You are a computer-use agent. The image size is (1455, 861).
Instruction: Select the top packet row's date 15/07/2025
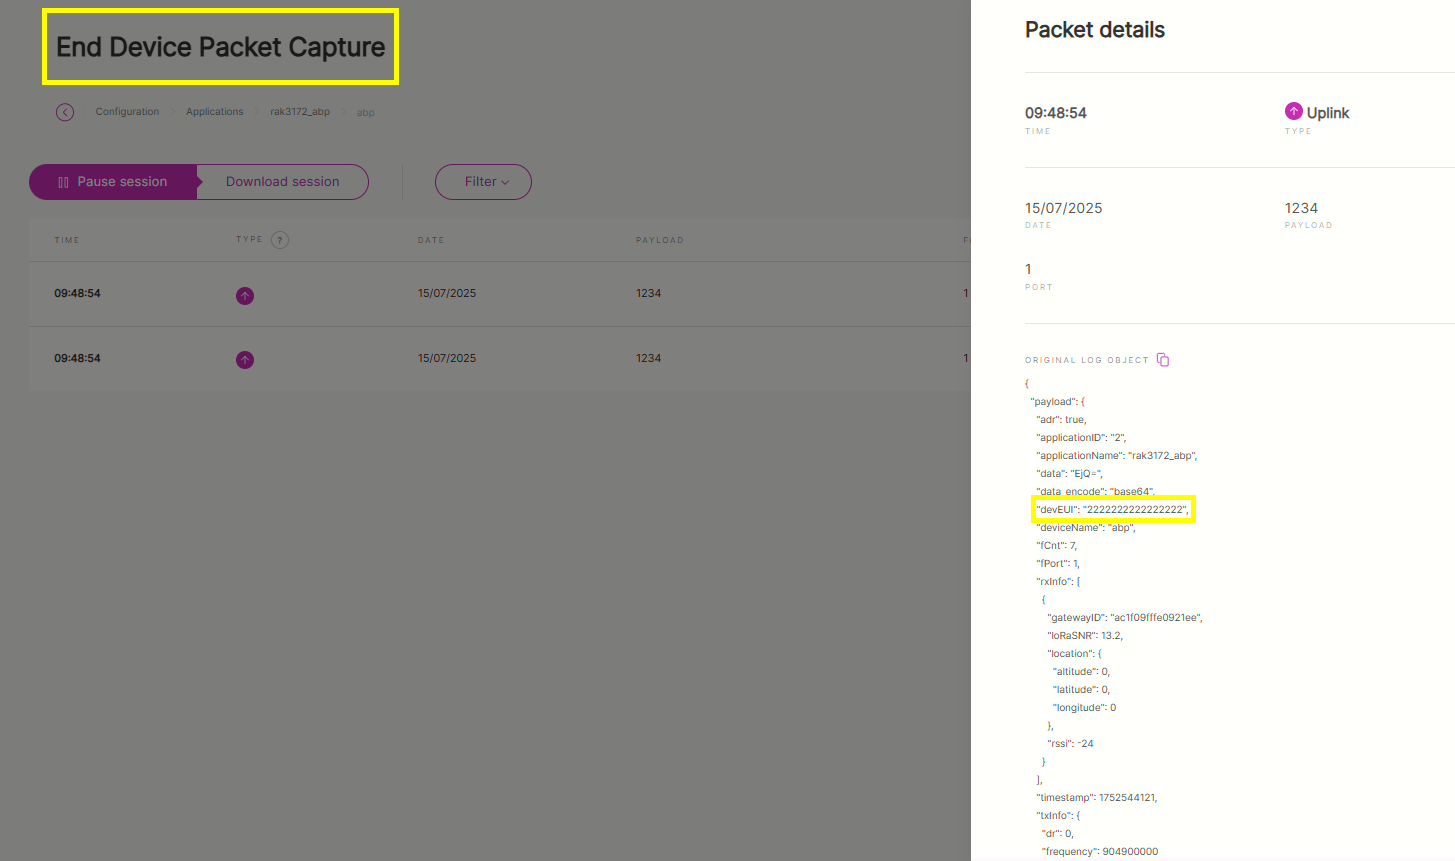(447, 293)
